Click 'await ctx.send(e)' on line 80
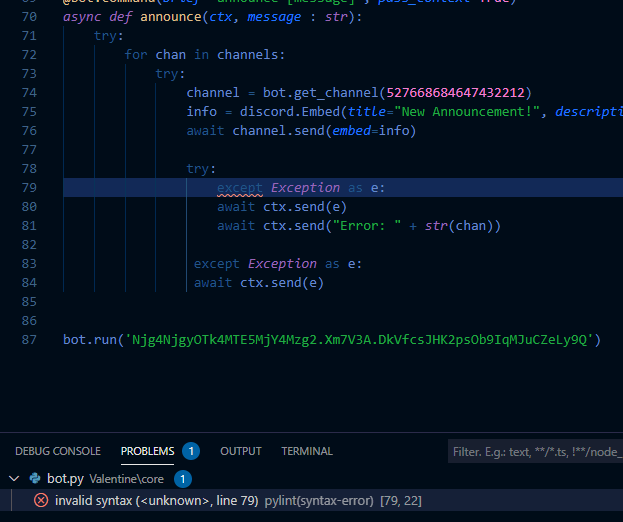 pos(282,207)
